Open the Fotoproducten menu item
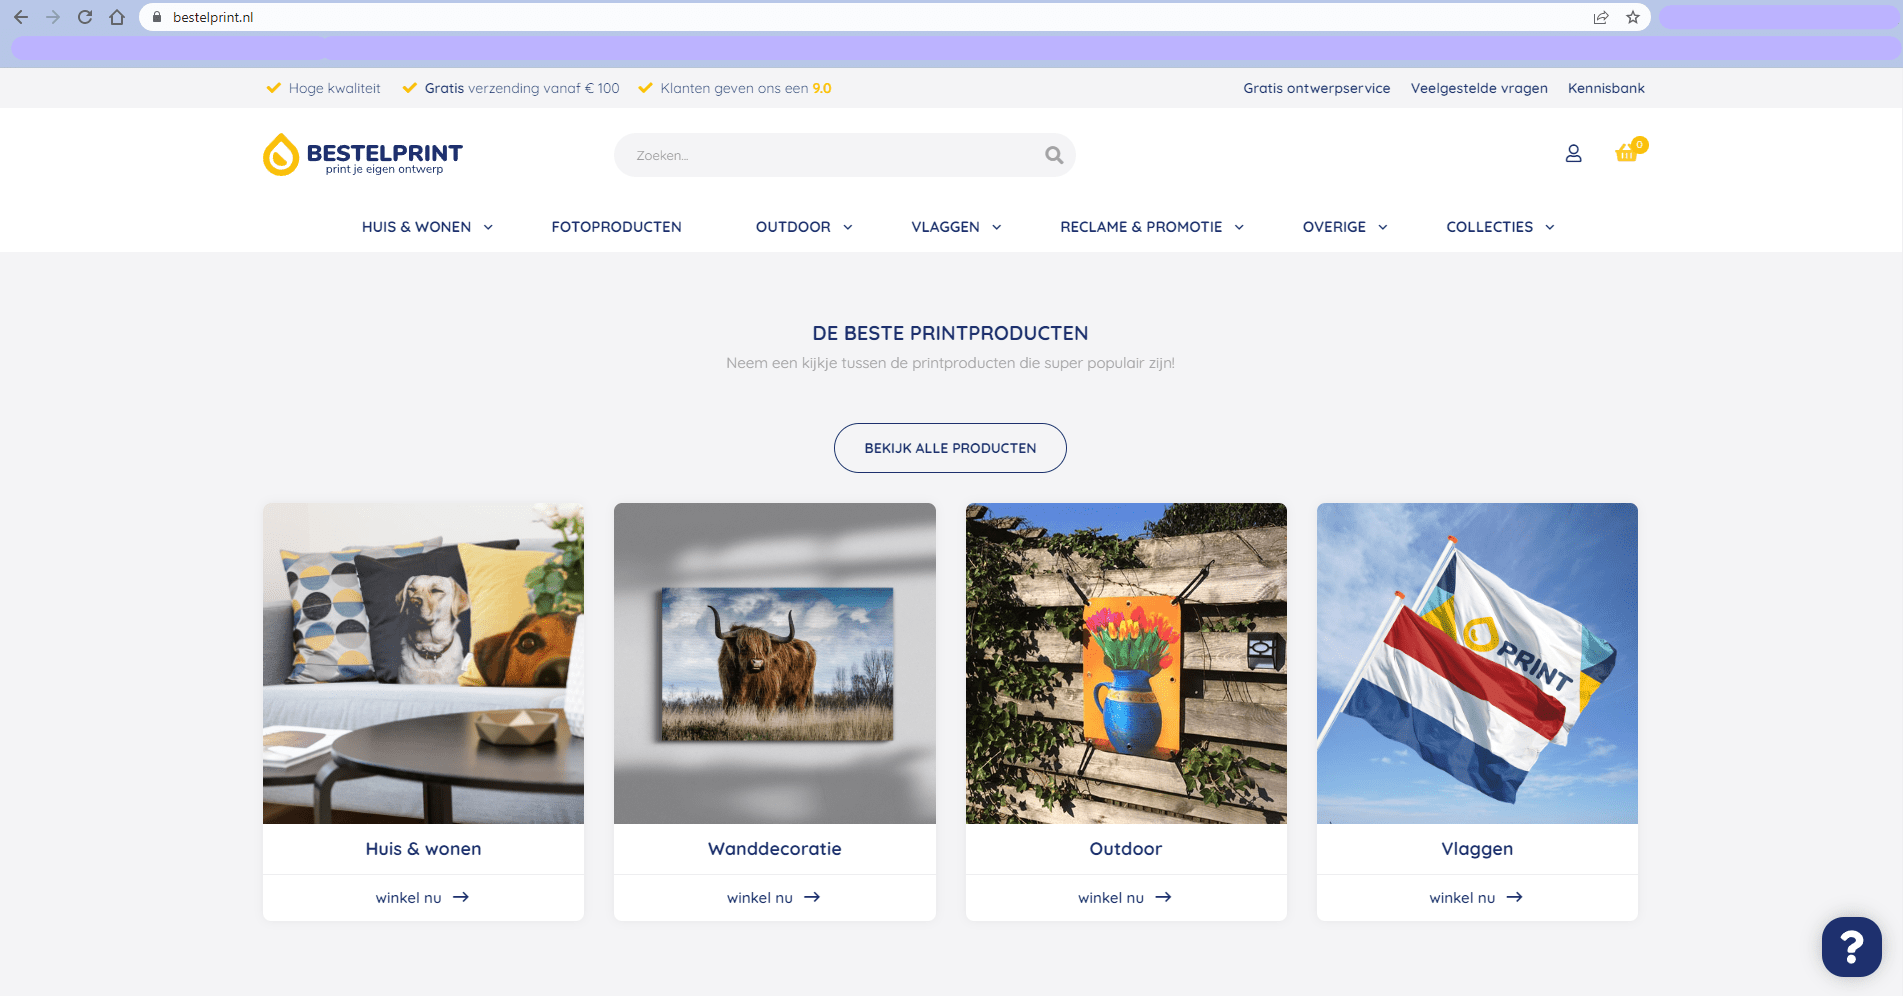Image resolution: width=1903 pixels, height=996 pixels. pos(616,227)
